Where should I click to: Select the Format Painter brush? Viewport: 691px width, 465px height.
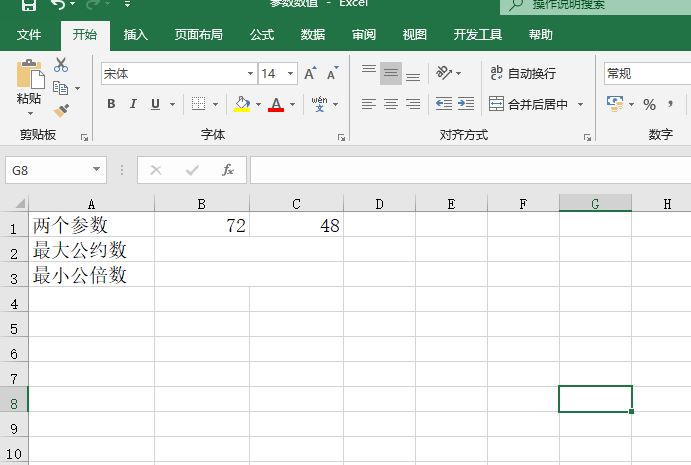coord(61,110)
